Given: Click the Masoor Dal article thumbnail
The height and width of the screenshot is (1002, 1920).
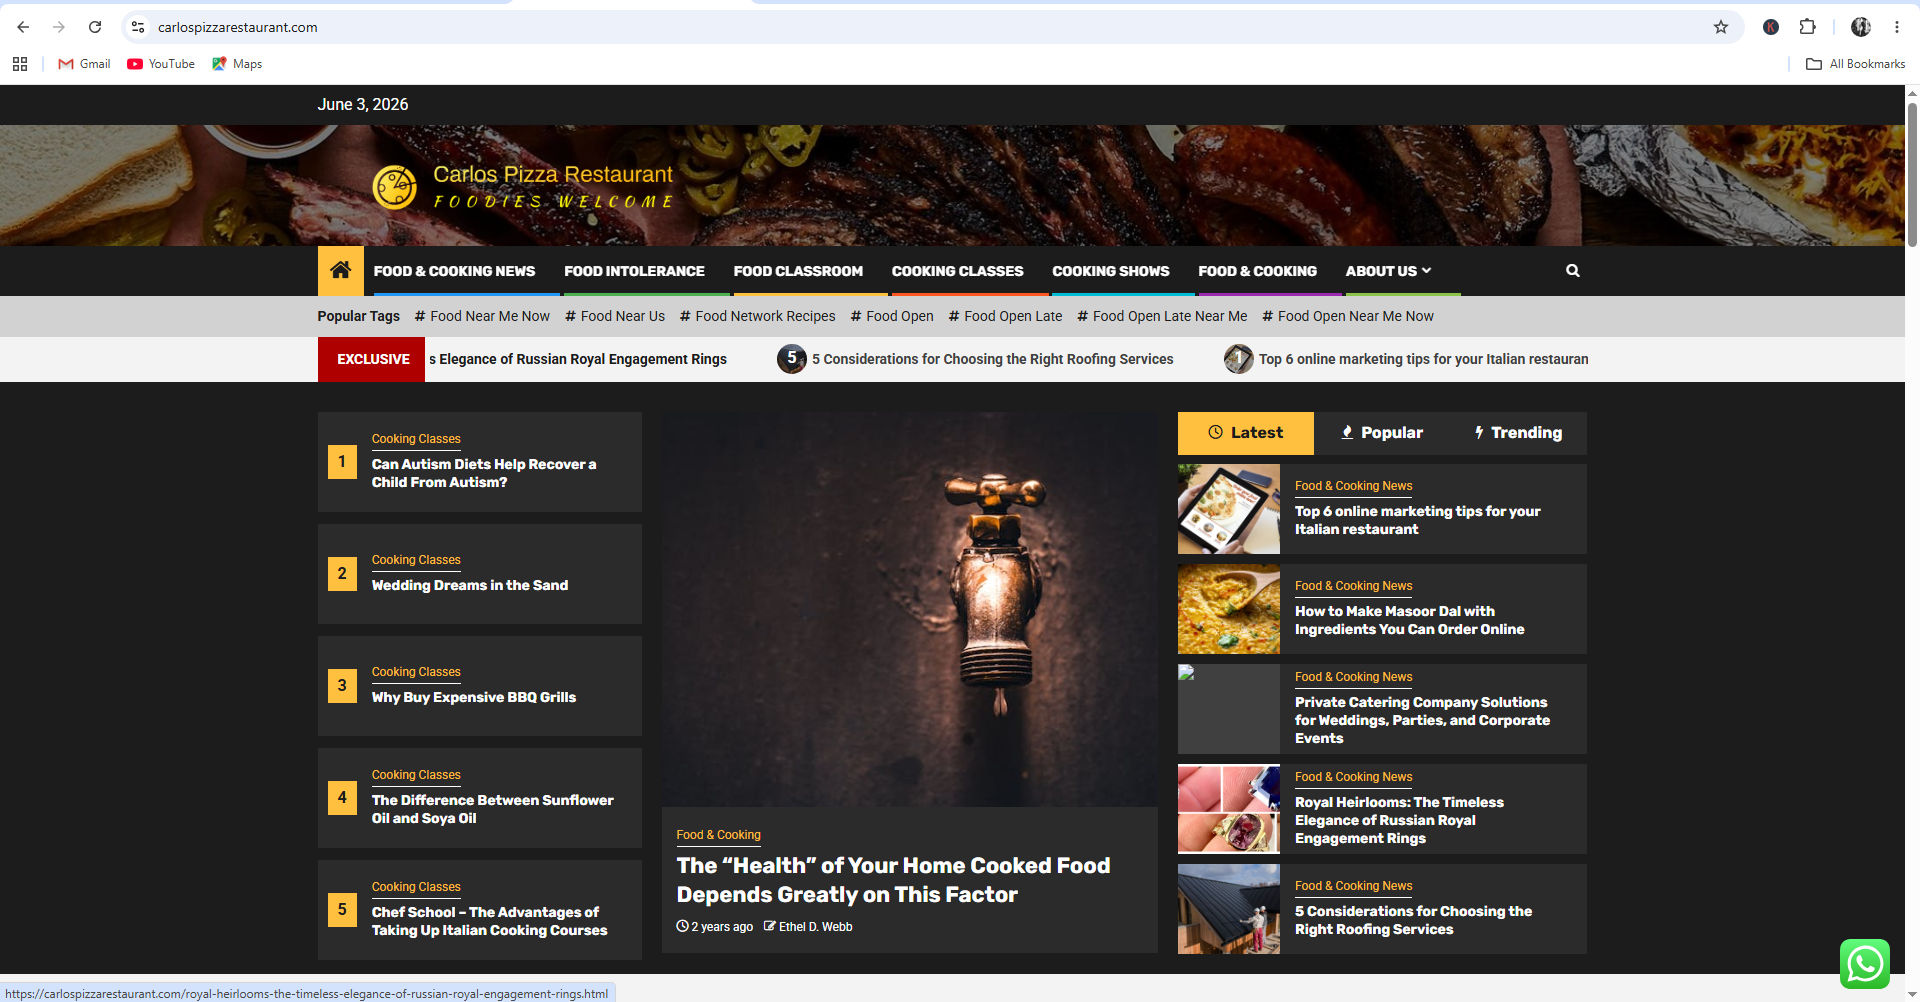Looking at the screenshot, I should pos(1229,609).
